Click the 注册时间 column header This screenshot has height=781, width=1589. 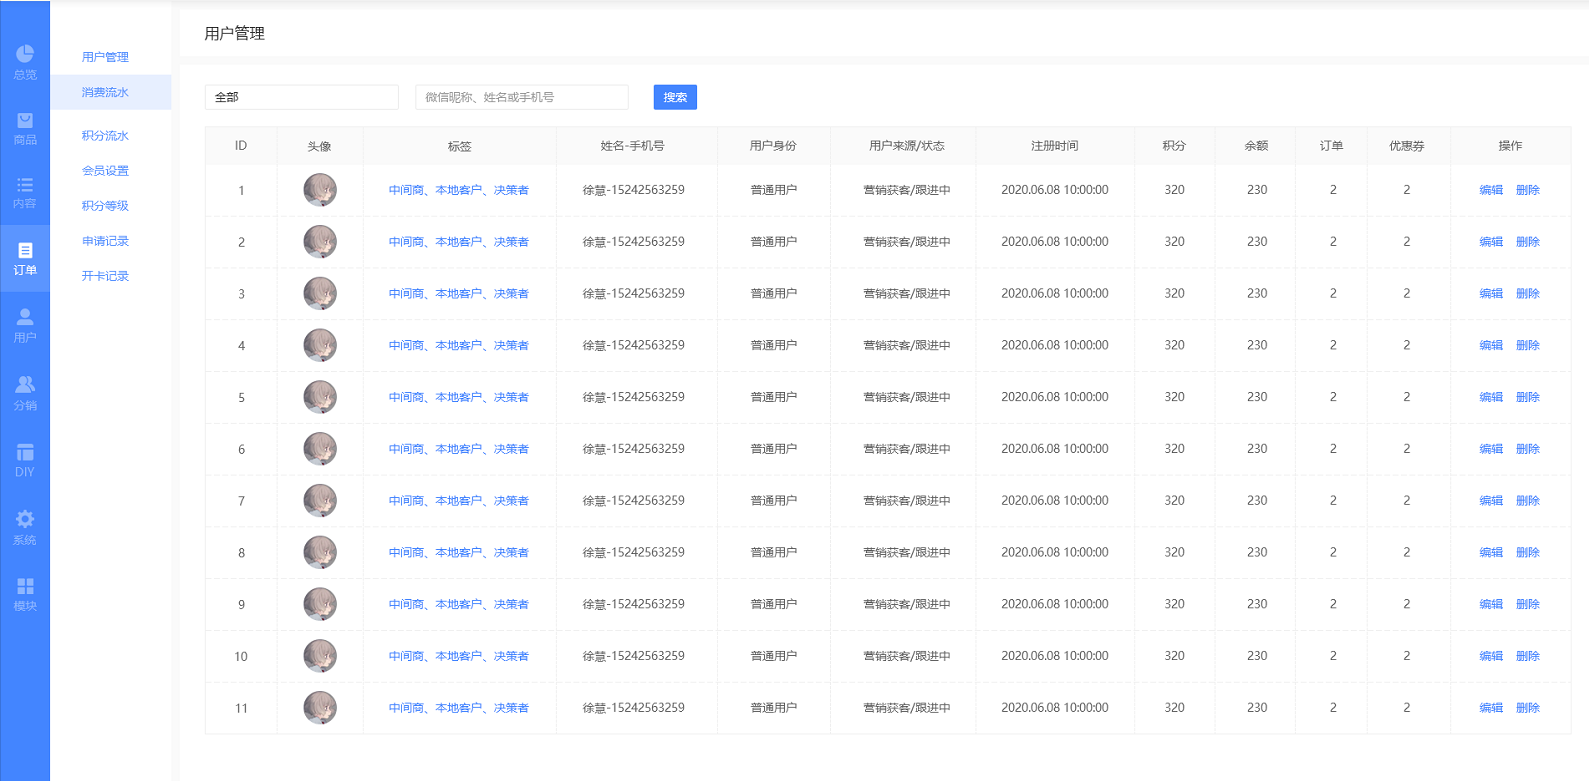click(1055, 146)
